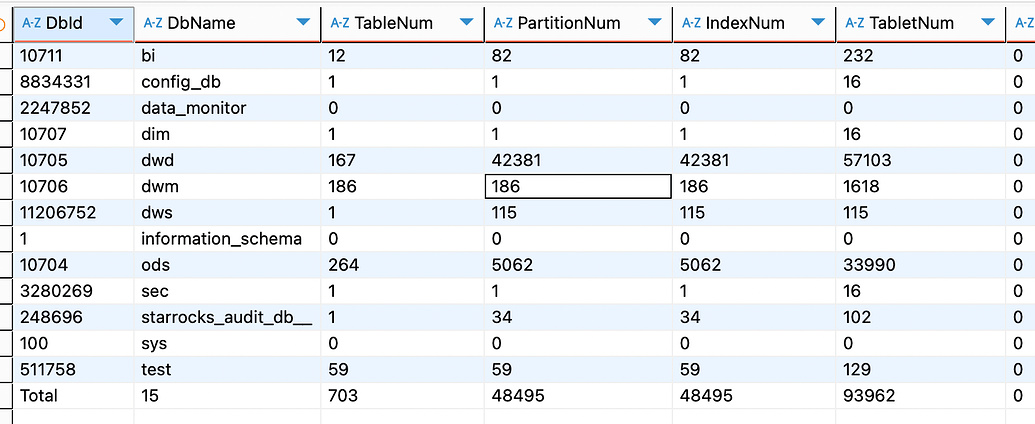Viewport: 1035px width, 424px height.
Task: Click the information_schema database name cell
Action: 221,239
